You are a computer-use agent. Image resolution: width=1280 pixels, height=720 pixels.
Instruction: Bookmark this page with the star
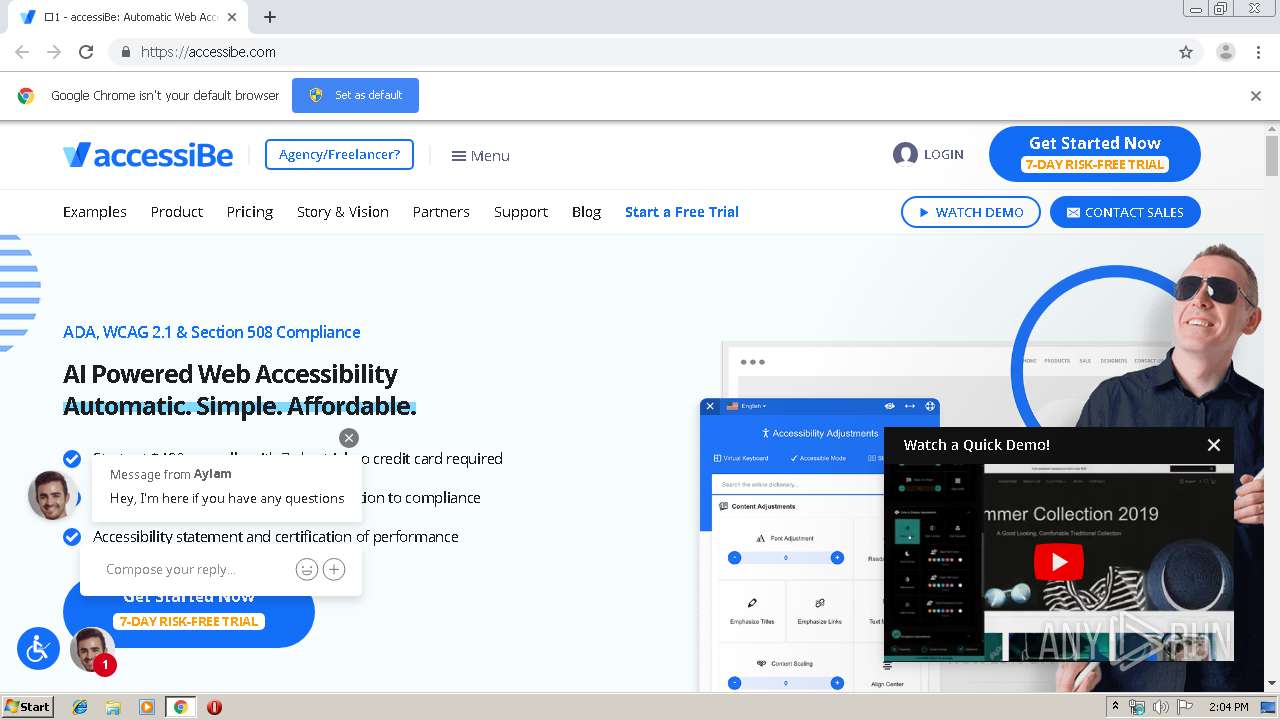click(x=1186, y=52)
